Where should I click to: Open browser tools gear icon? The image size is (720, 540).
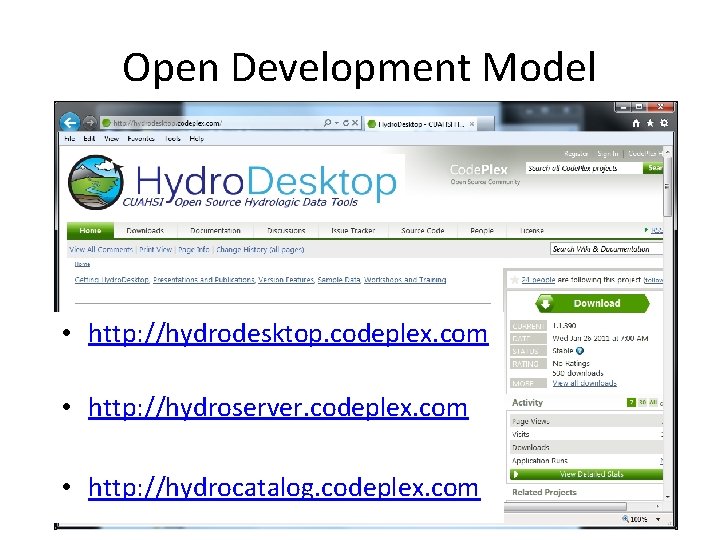click(x=664, y=123)
